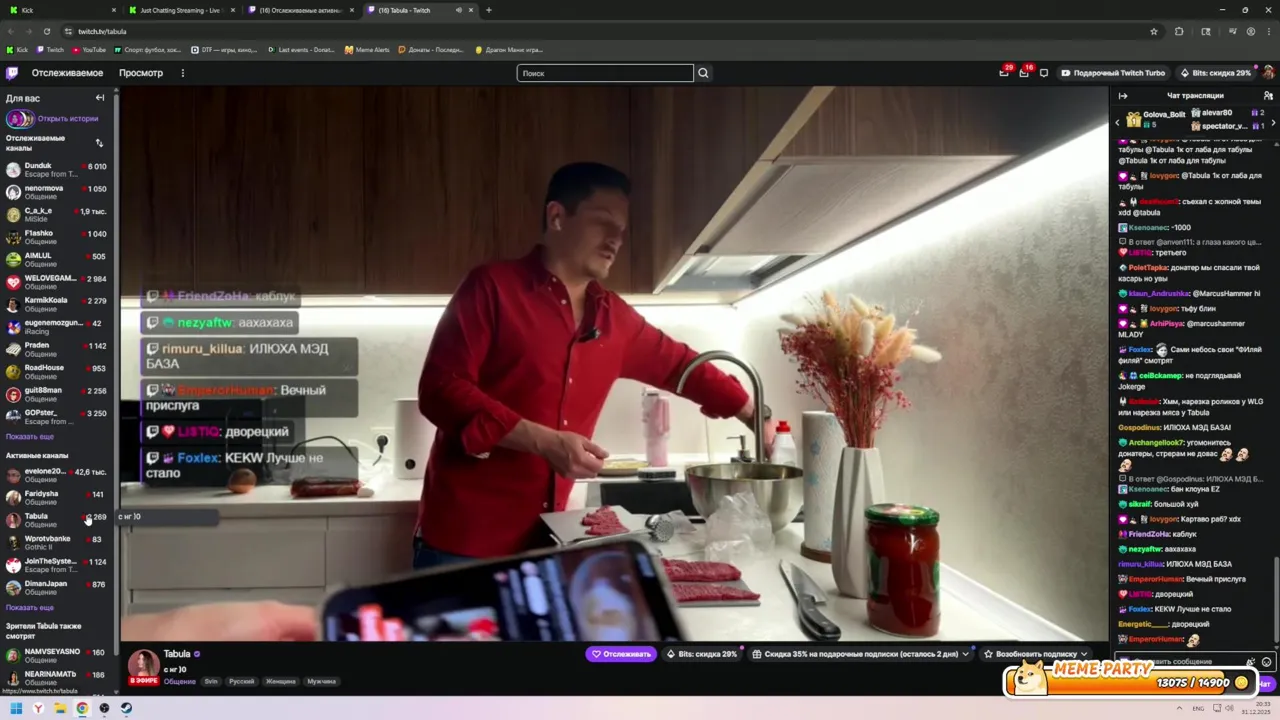Open the Отслеживаемое header menu item

click(67, 73)
